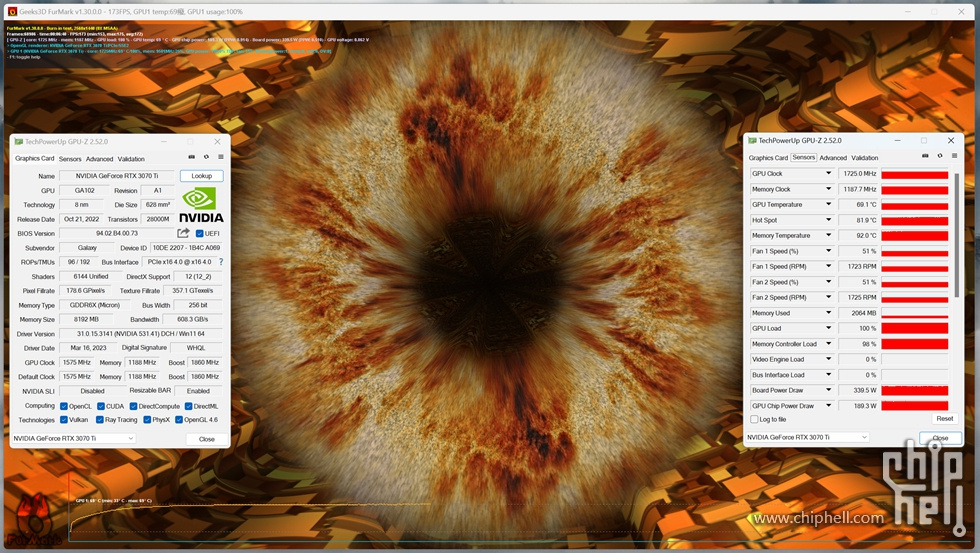Open GPU selector combo in Graphics Card window
The height and width of the screenshot is (553, 980).
[73, 439]
